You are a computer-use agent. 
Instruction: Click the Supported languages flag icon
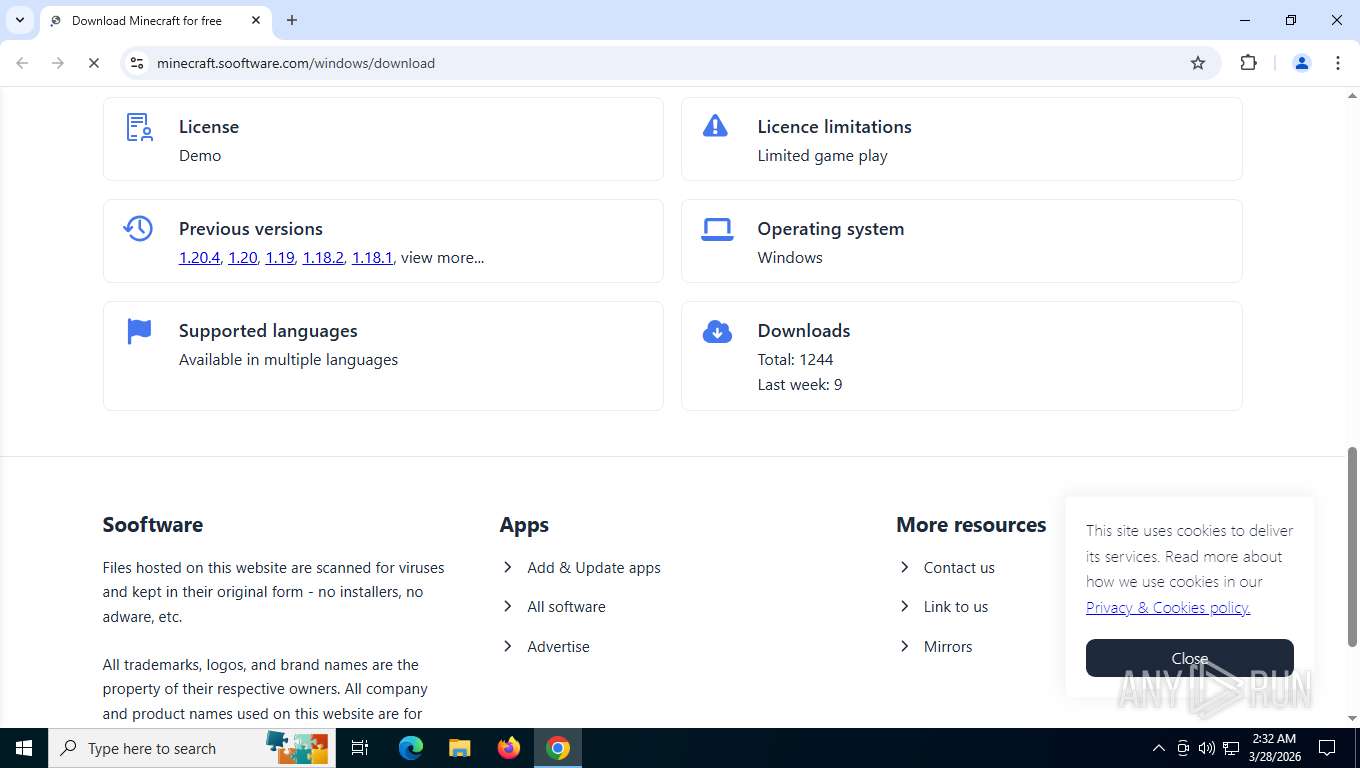pos(139,331)
